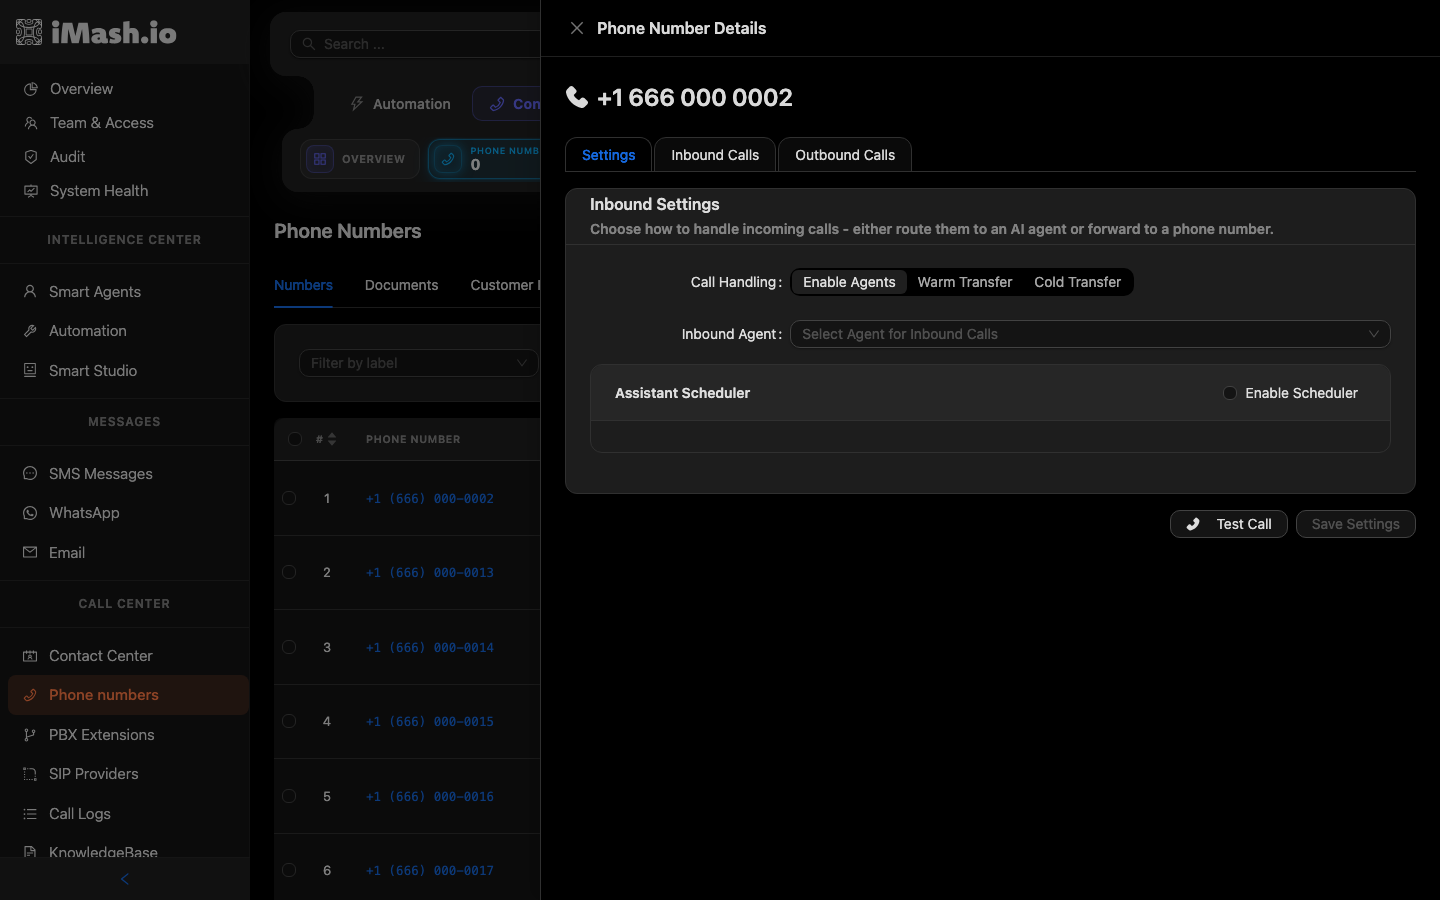Open the Inbound Agent selection dropdown

(x=1090, y=334)
